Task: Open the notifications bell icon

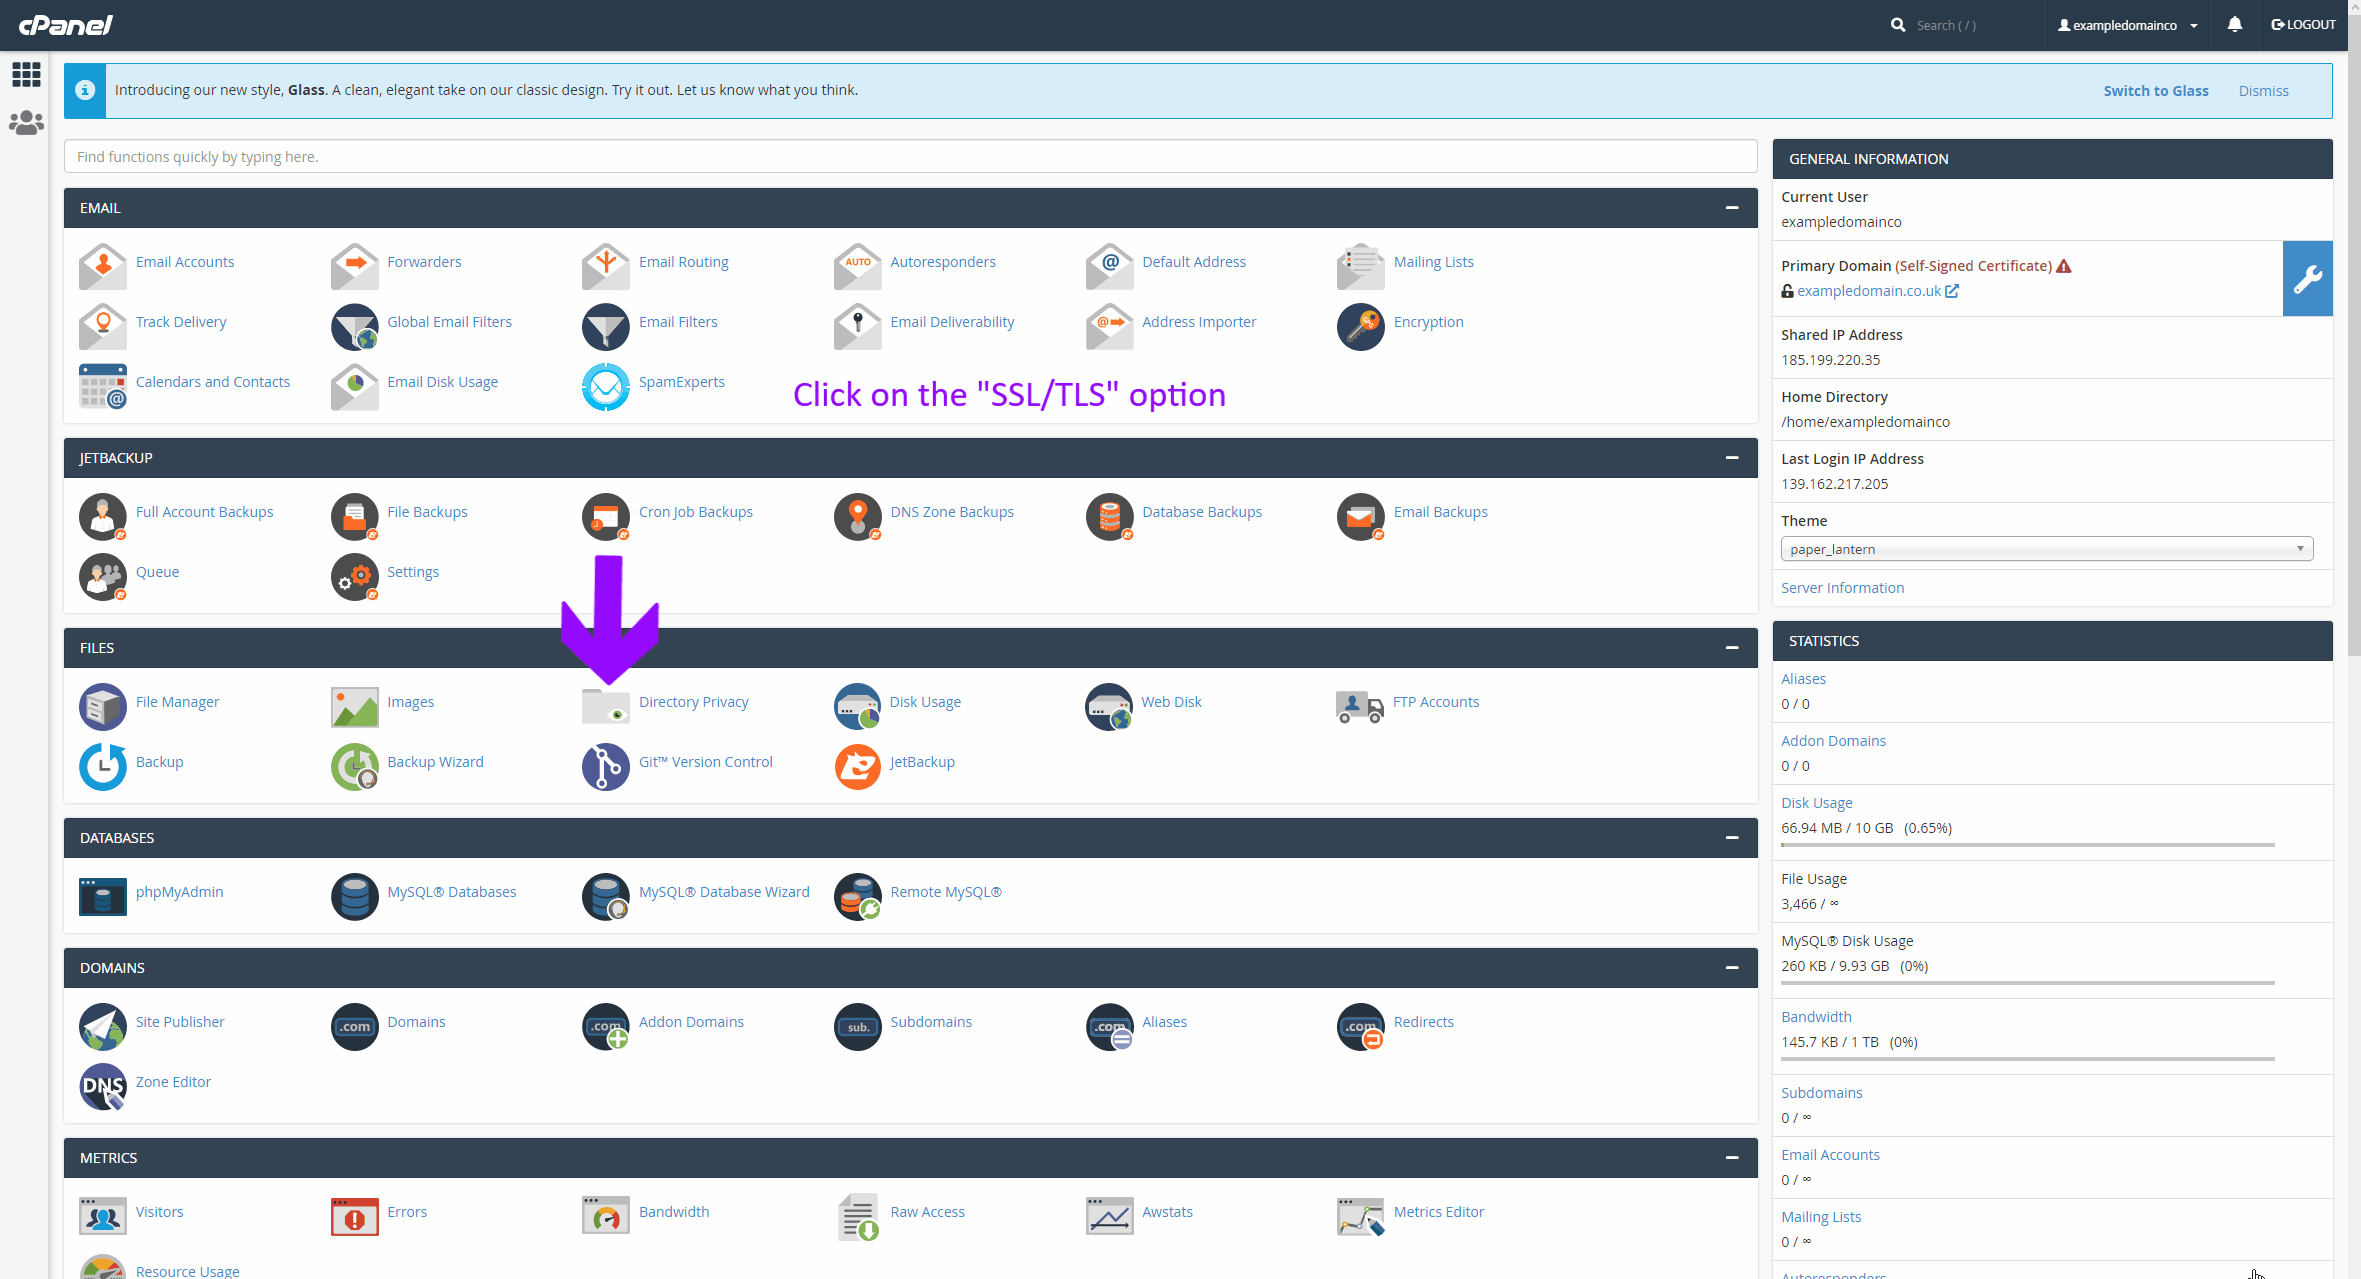Action: tap(2235, 25)
